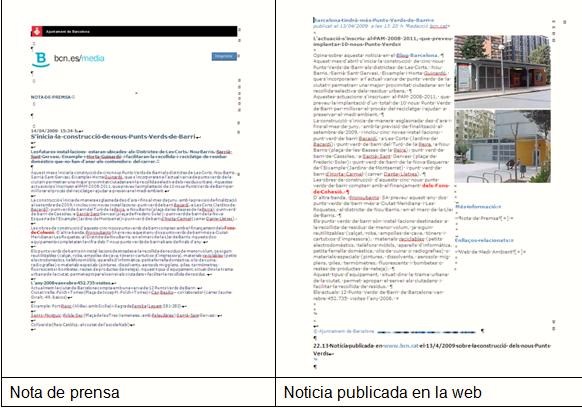Click the red Ajuntament de Barcelona crest icon
Screen dimensions: 582x408
pyautogui.click(x=37, y=32)
